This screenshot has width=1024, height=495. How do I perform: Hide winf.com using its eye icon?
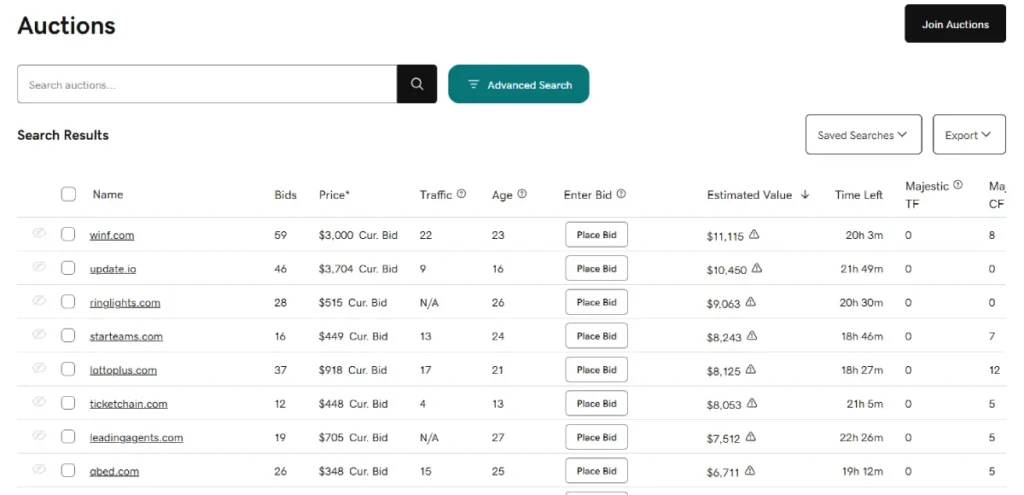click(x=39, y=234)
